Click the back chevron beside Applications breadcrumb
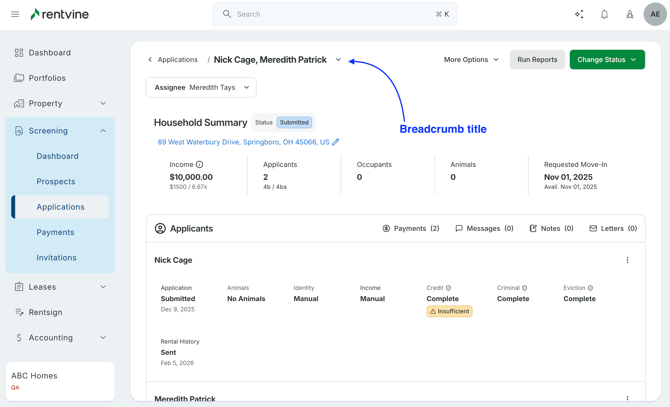The image size is (670, 407). (x=150, y=60)
